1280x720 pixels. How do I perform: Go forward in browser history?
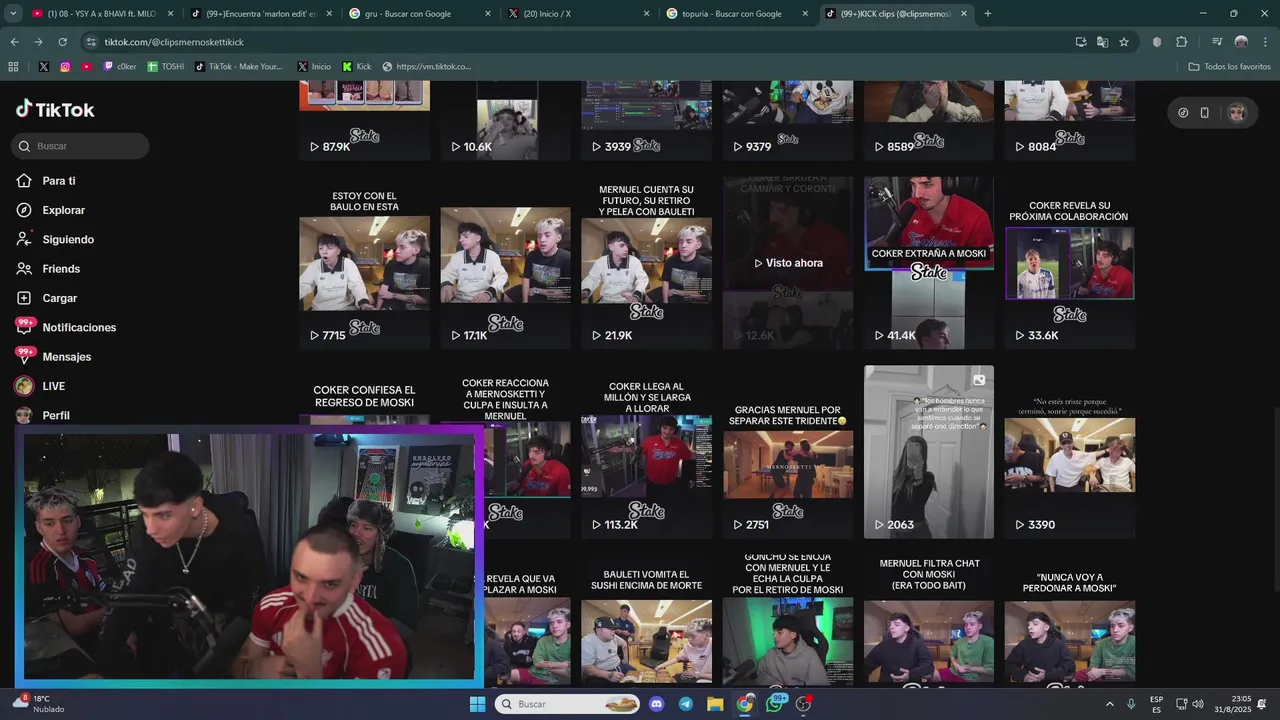38,42
